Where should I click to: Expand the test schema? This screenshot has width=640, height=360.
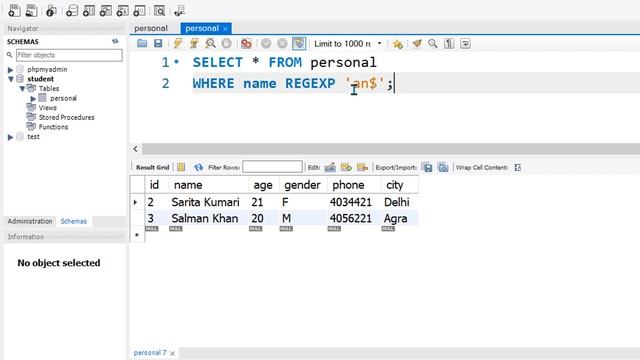[10, 137]
